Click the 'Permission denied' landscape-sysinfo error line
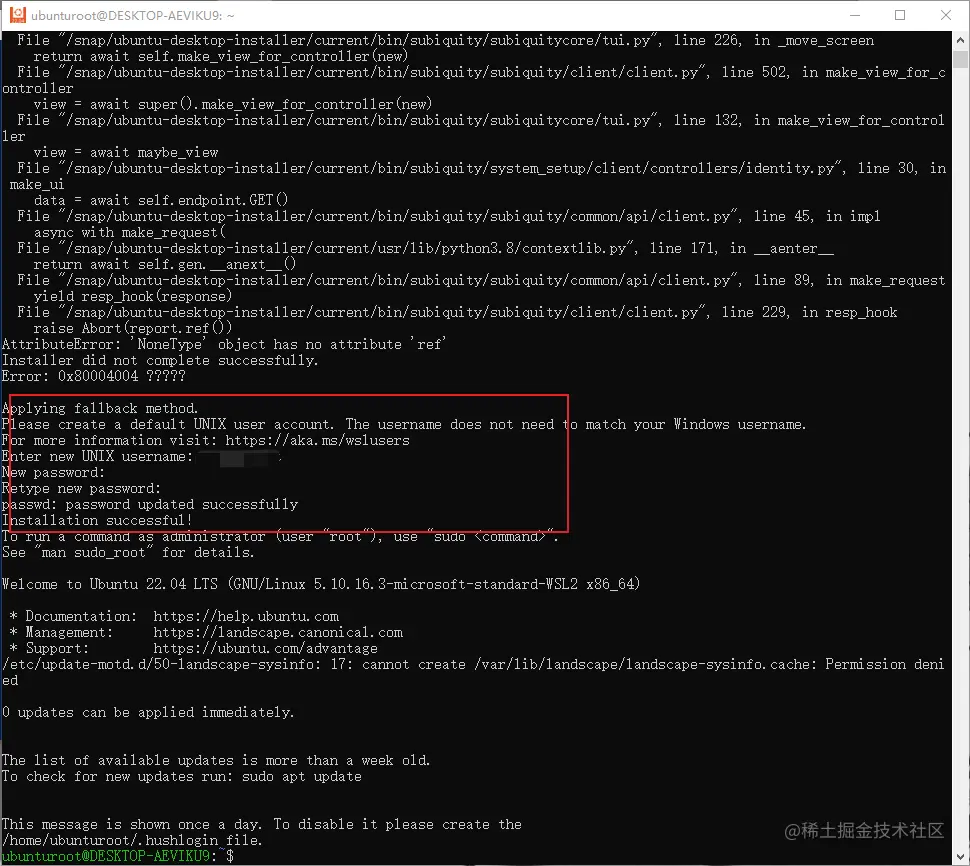The width and height of the screenshot is (970, 866). pyautogui.click(x=473, y=672)
